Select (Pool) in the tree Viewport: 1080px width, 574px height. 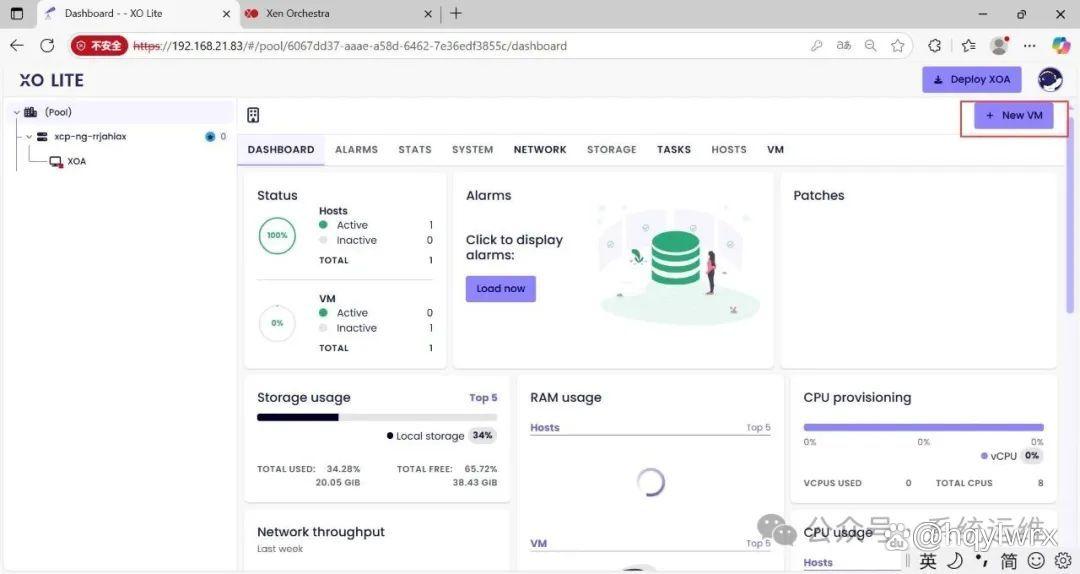[58, 112]
